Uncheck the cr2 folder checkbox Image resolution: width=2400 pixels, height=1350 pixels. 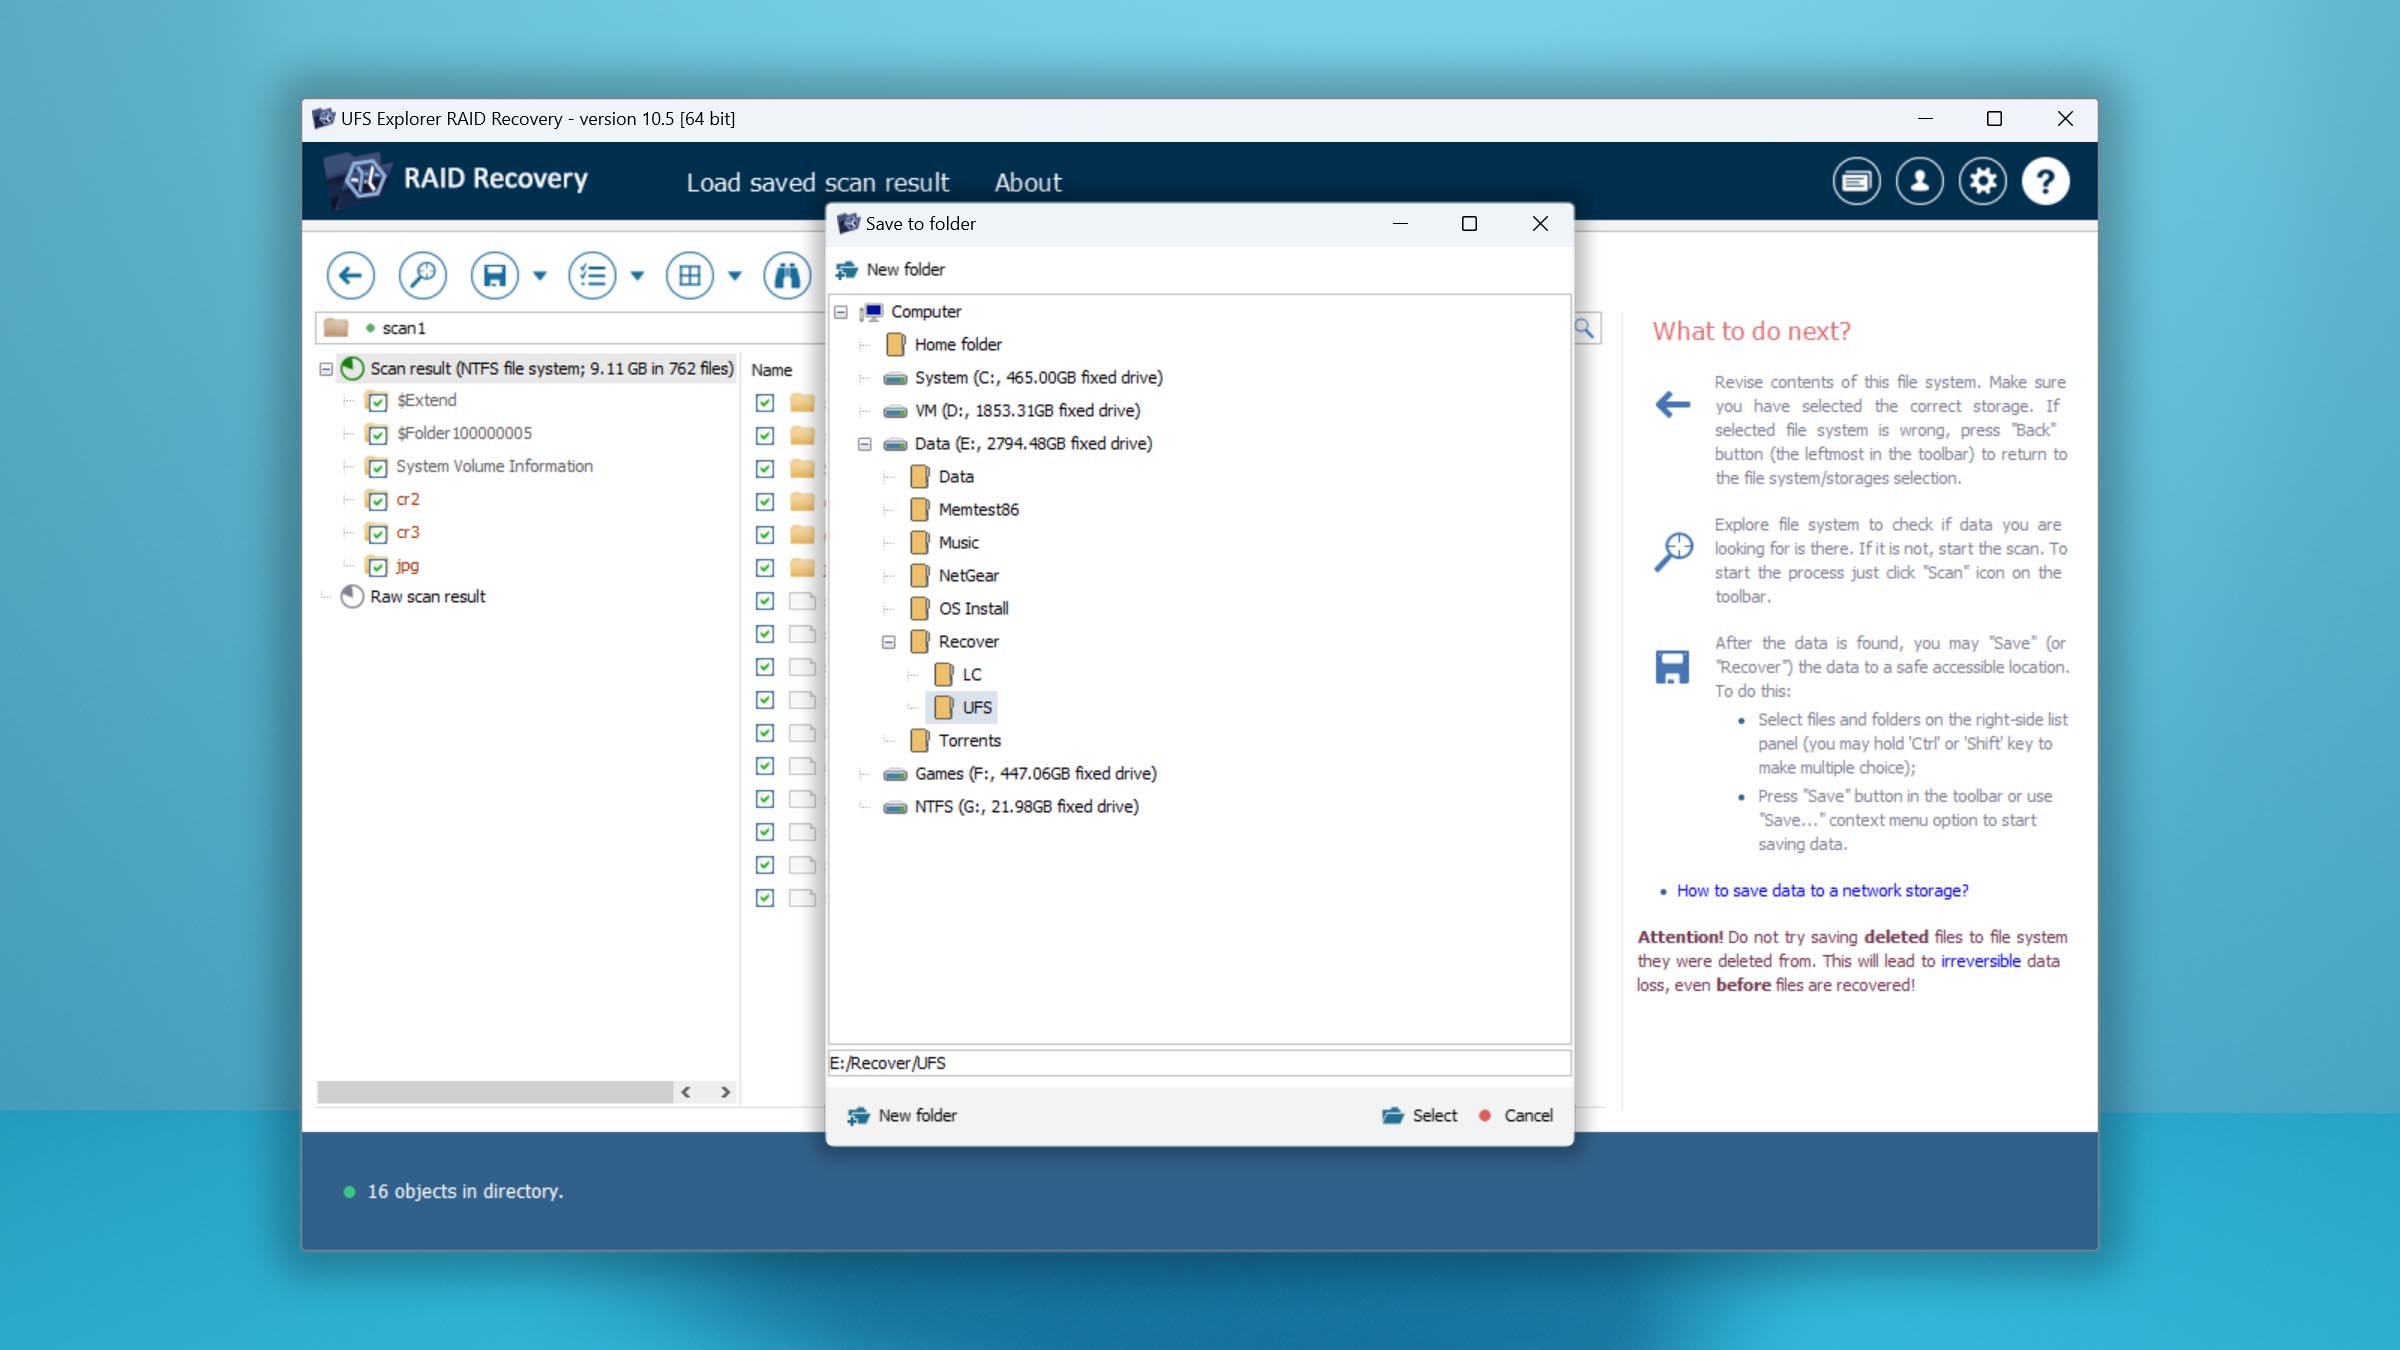377,501
